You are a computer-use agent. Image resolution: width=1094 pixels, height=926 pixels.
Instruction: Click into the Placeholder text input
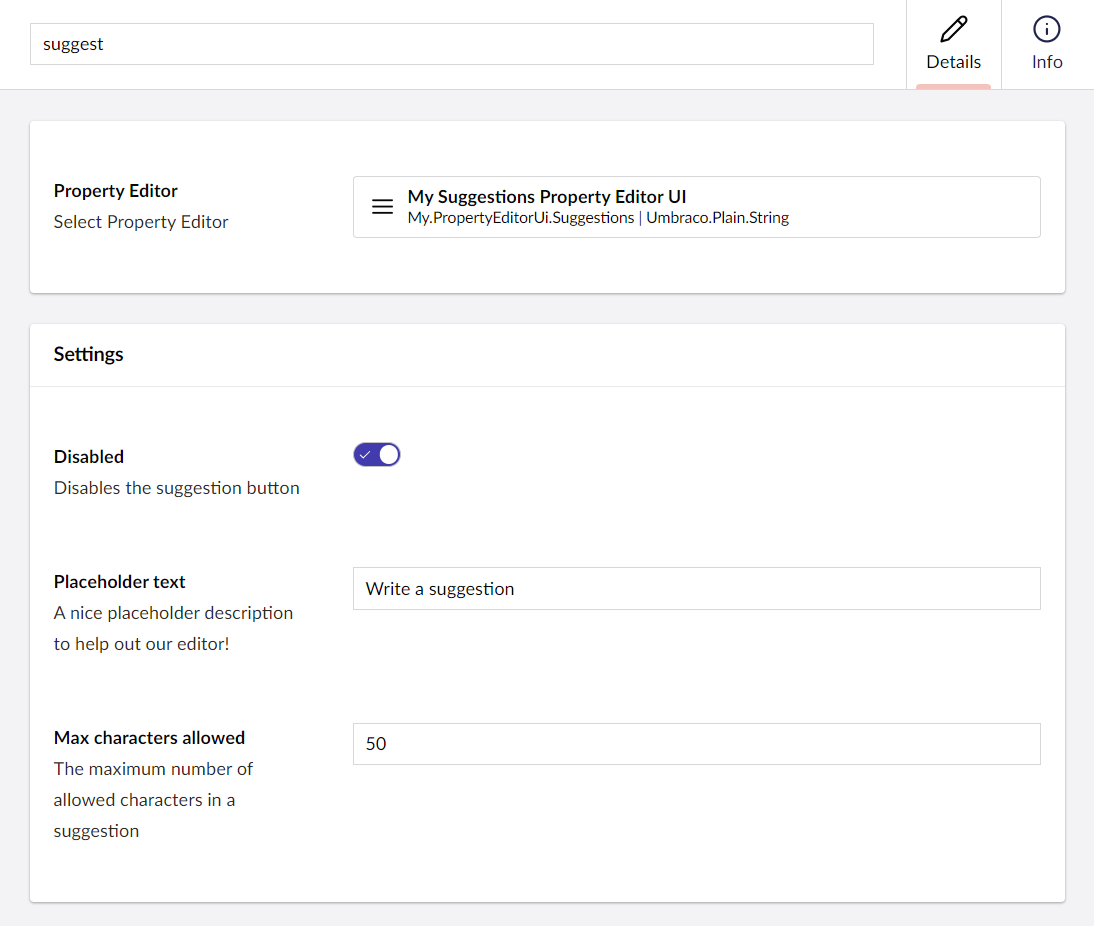696,589
